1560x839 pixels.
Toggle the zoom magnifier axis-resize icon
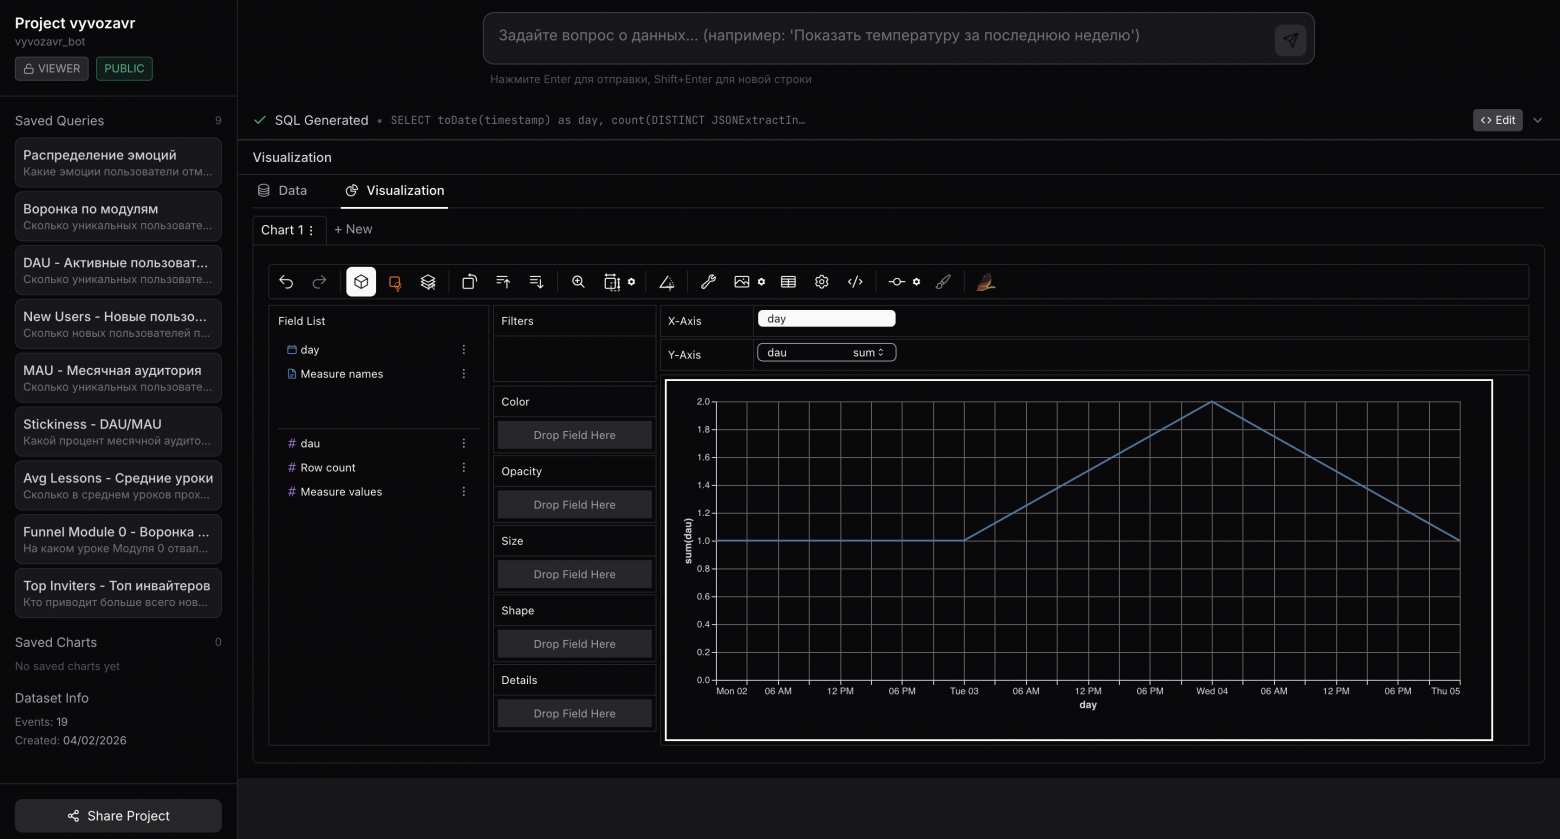pyautogui.click(x=578, y=282)
